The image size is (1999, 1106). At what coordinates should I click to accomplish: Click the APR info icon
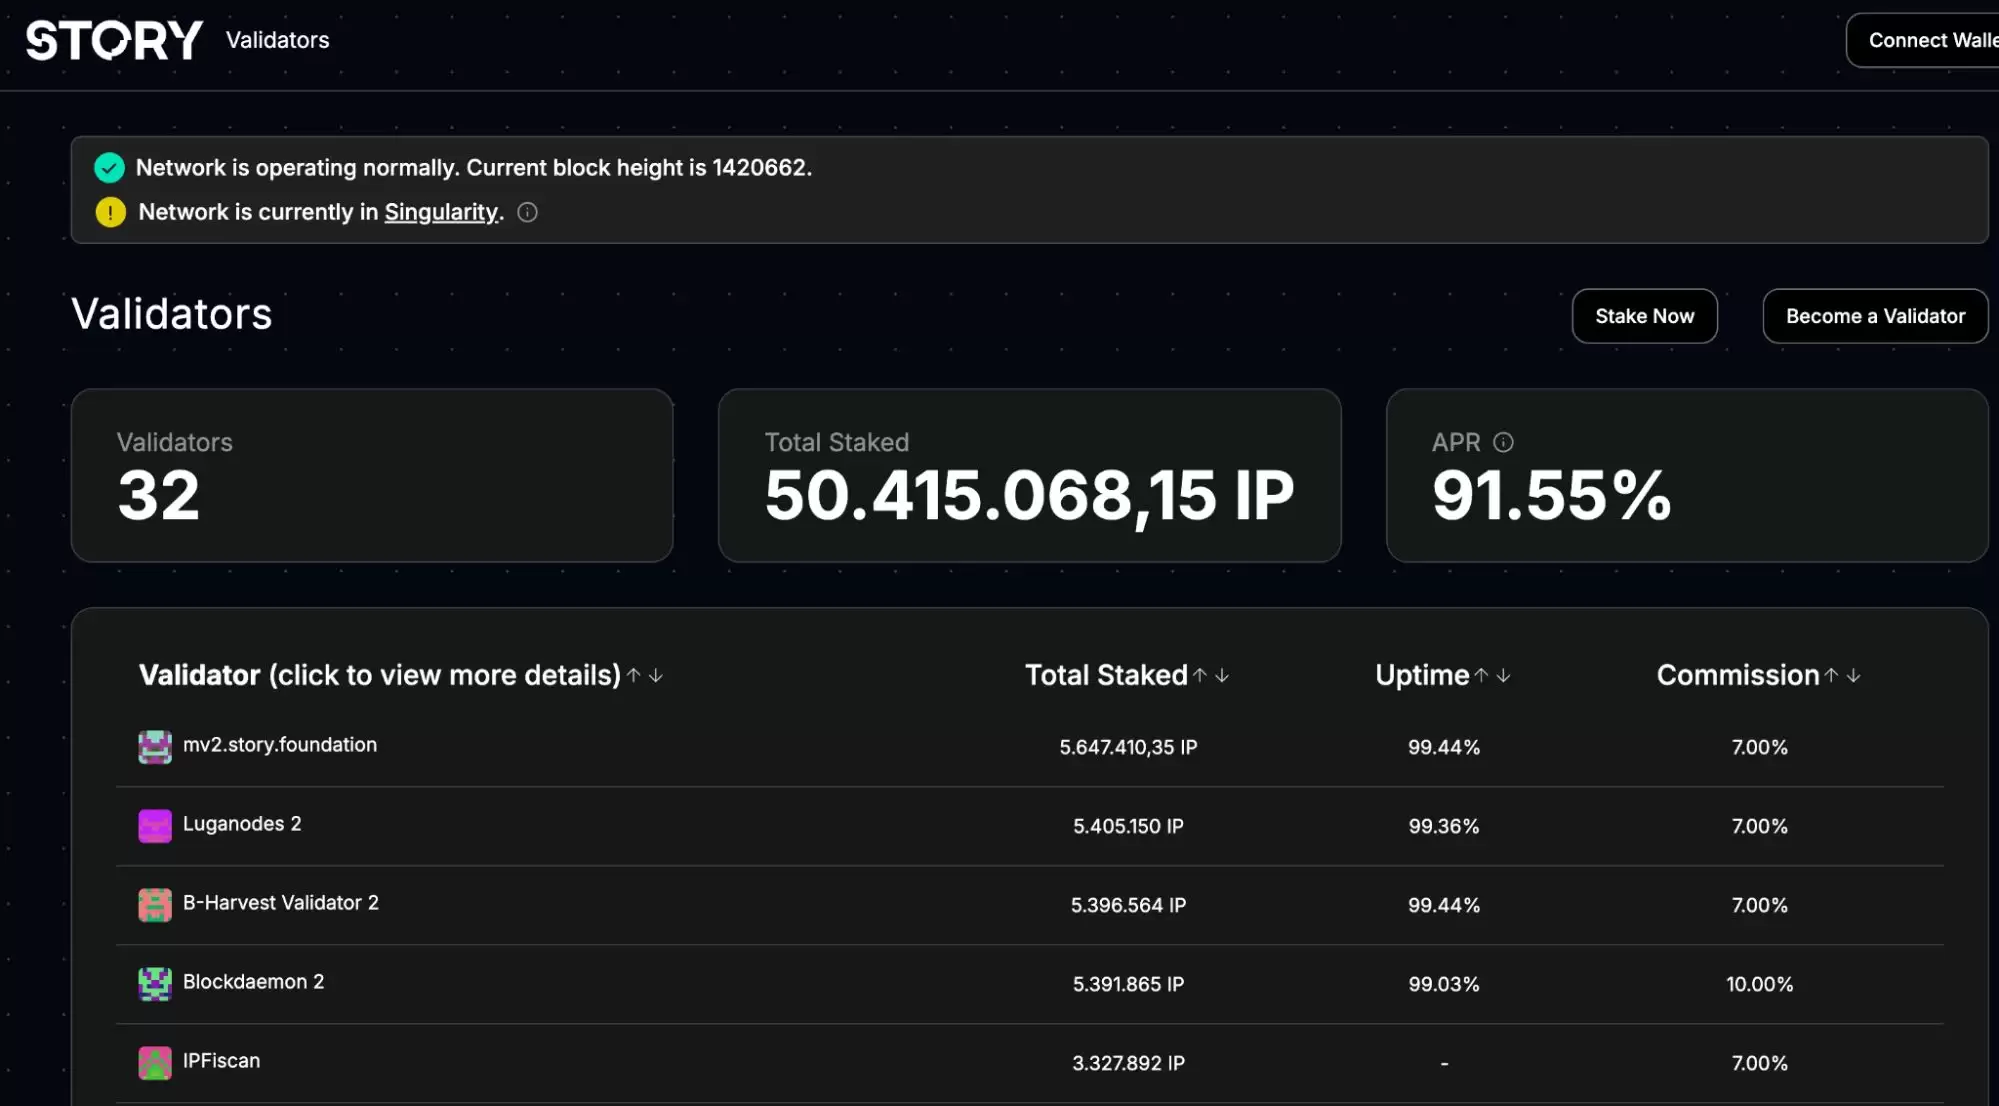tap(1503, 442)
